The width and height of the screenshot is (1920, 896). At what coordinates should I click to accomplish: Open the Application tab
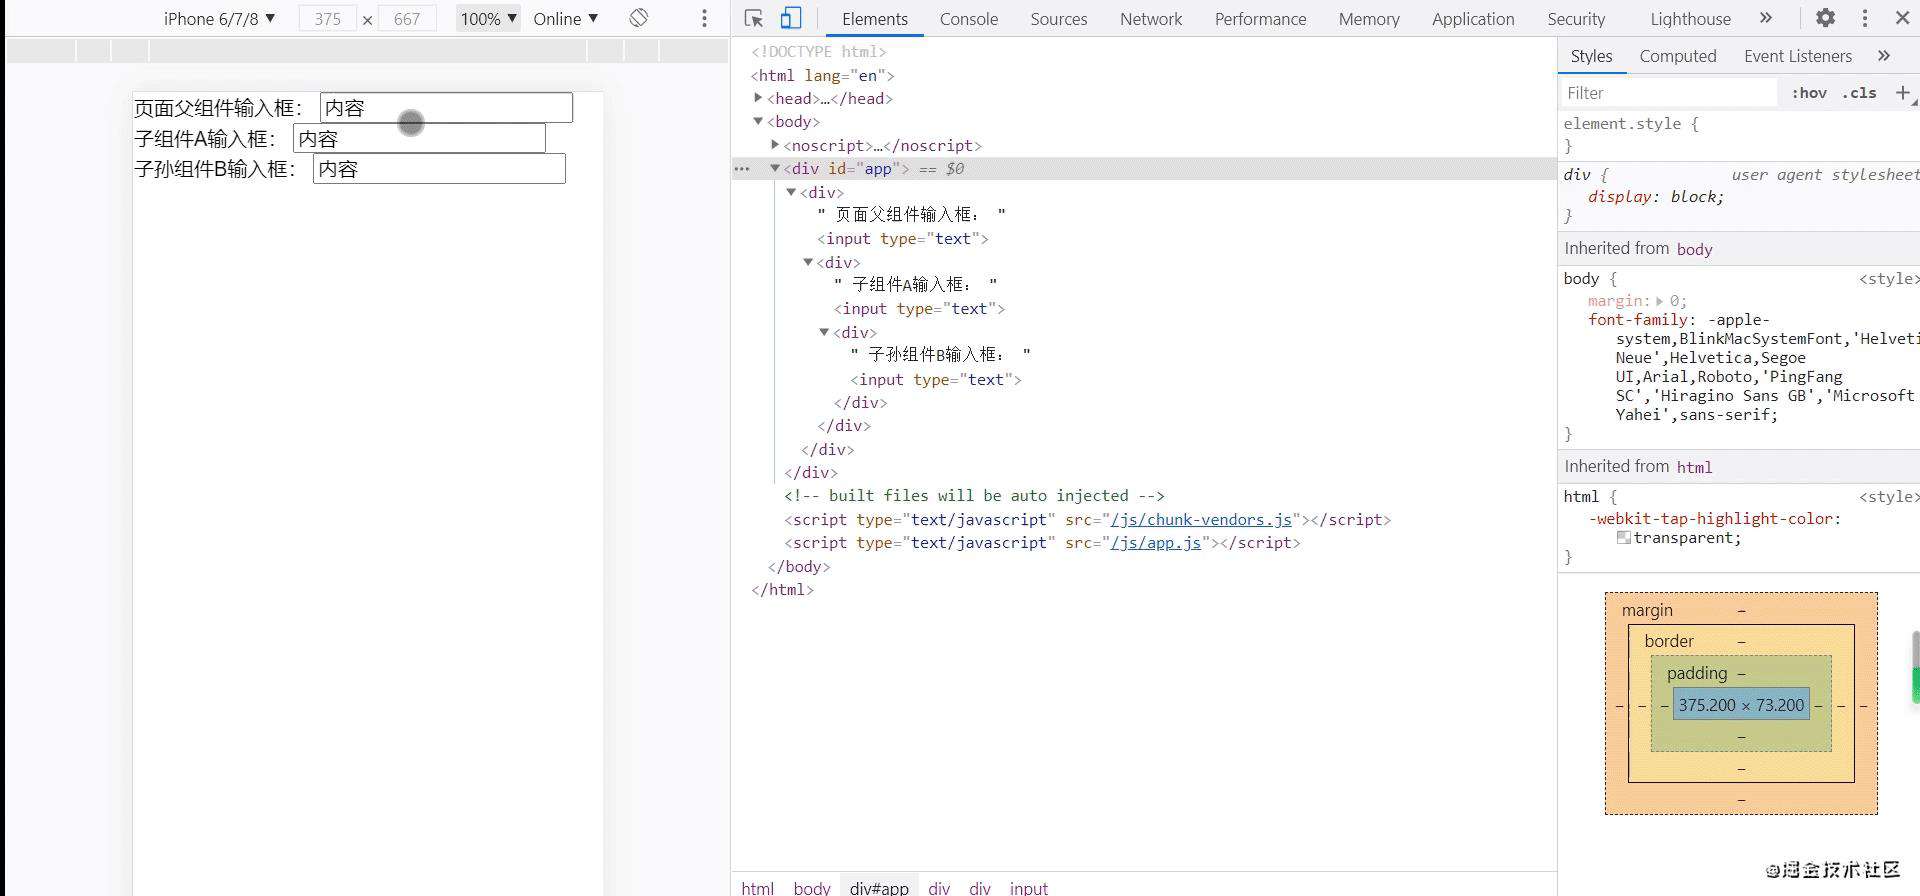coord(1472,18)
